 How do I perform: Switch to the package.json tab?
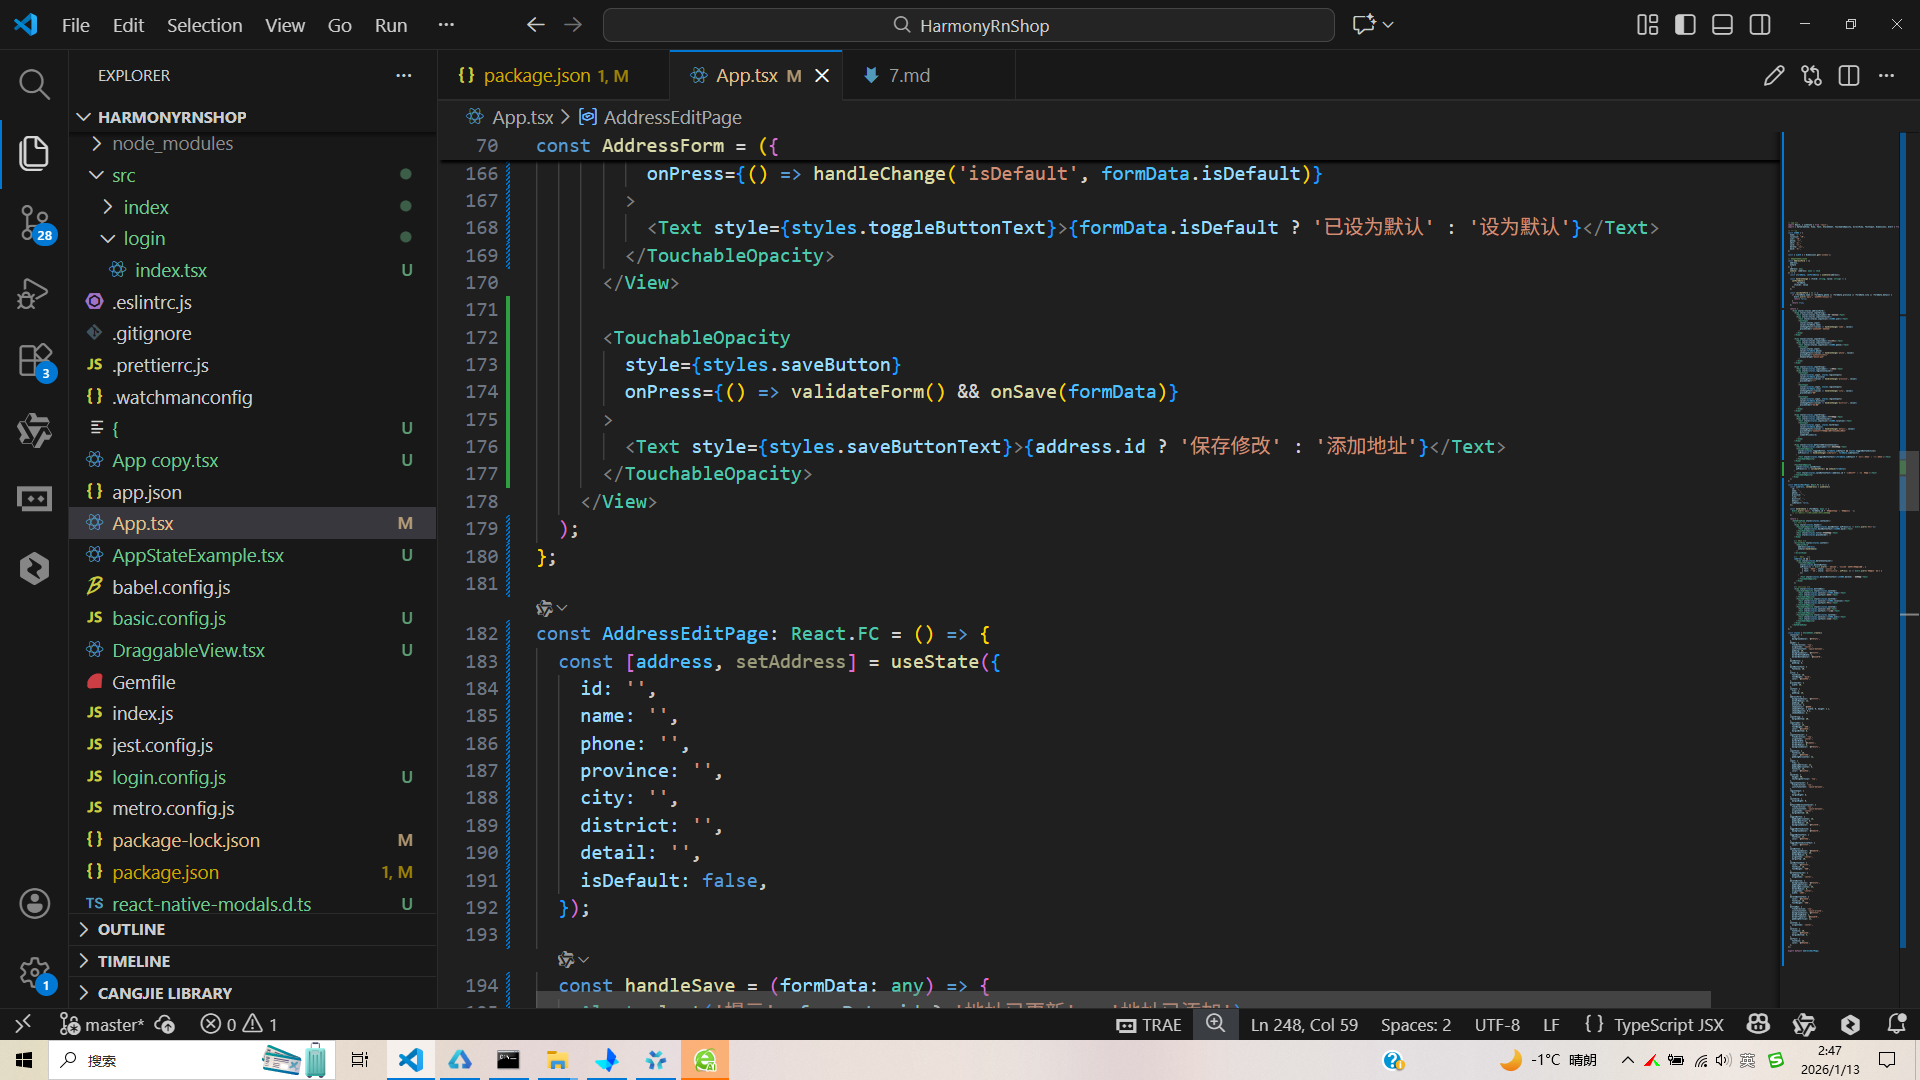tap(538, 76)
